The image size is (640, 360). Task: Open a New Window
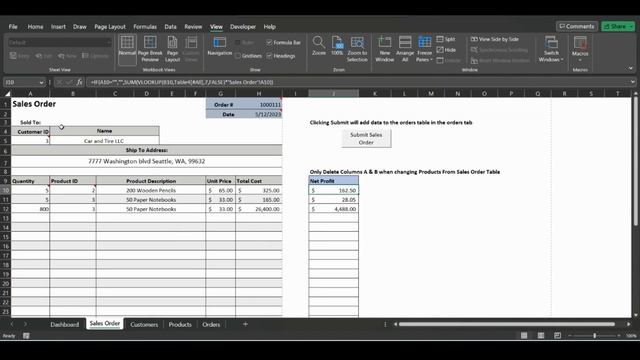coord(384,49)
